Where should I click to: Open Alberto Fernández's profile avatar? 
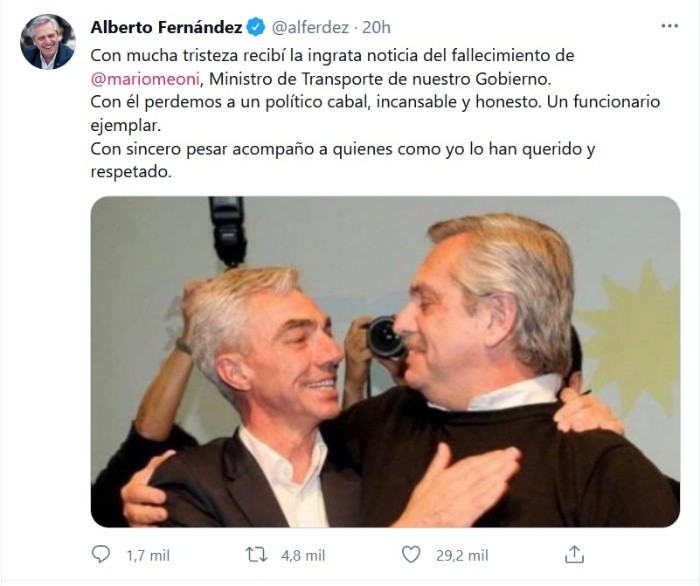[48, 42]
